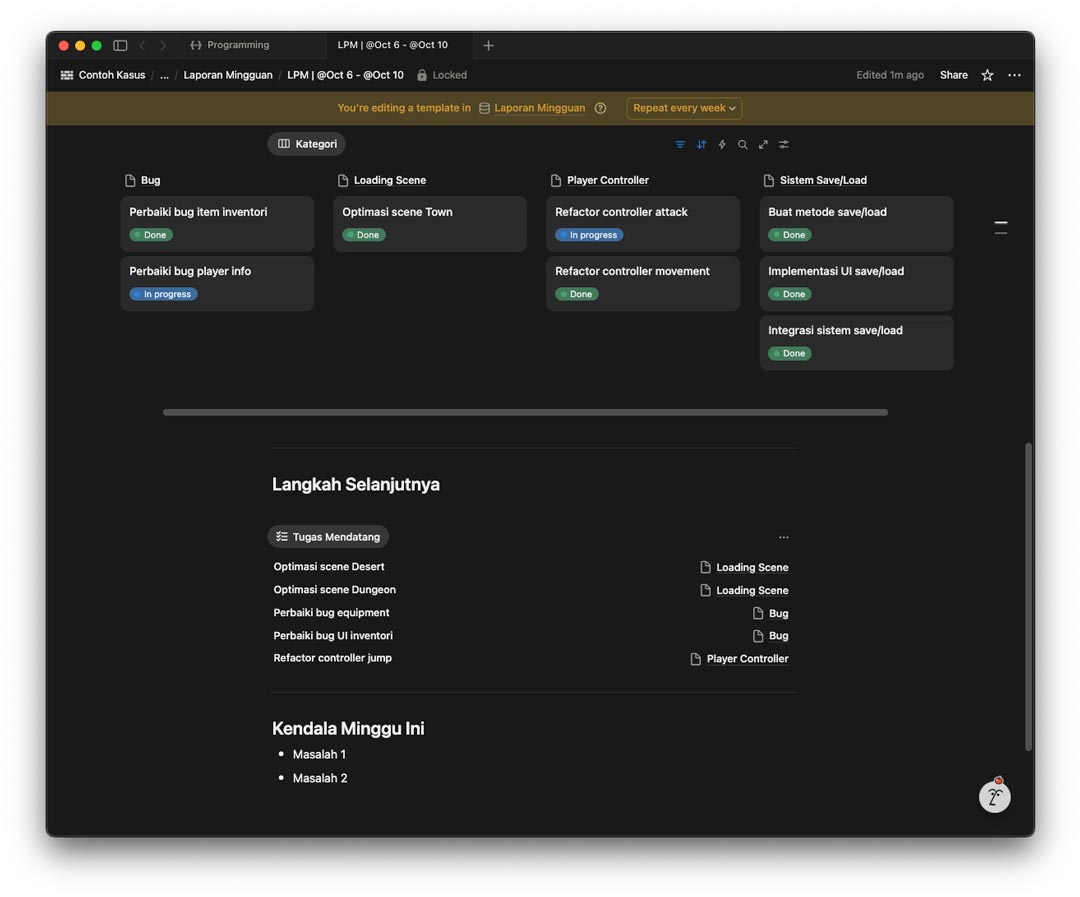Viewport: 1080px width, 897px height.
Task: Open the sort options icon
Action: tap(701, 144)
